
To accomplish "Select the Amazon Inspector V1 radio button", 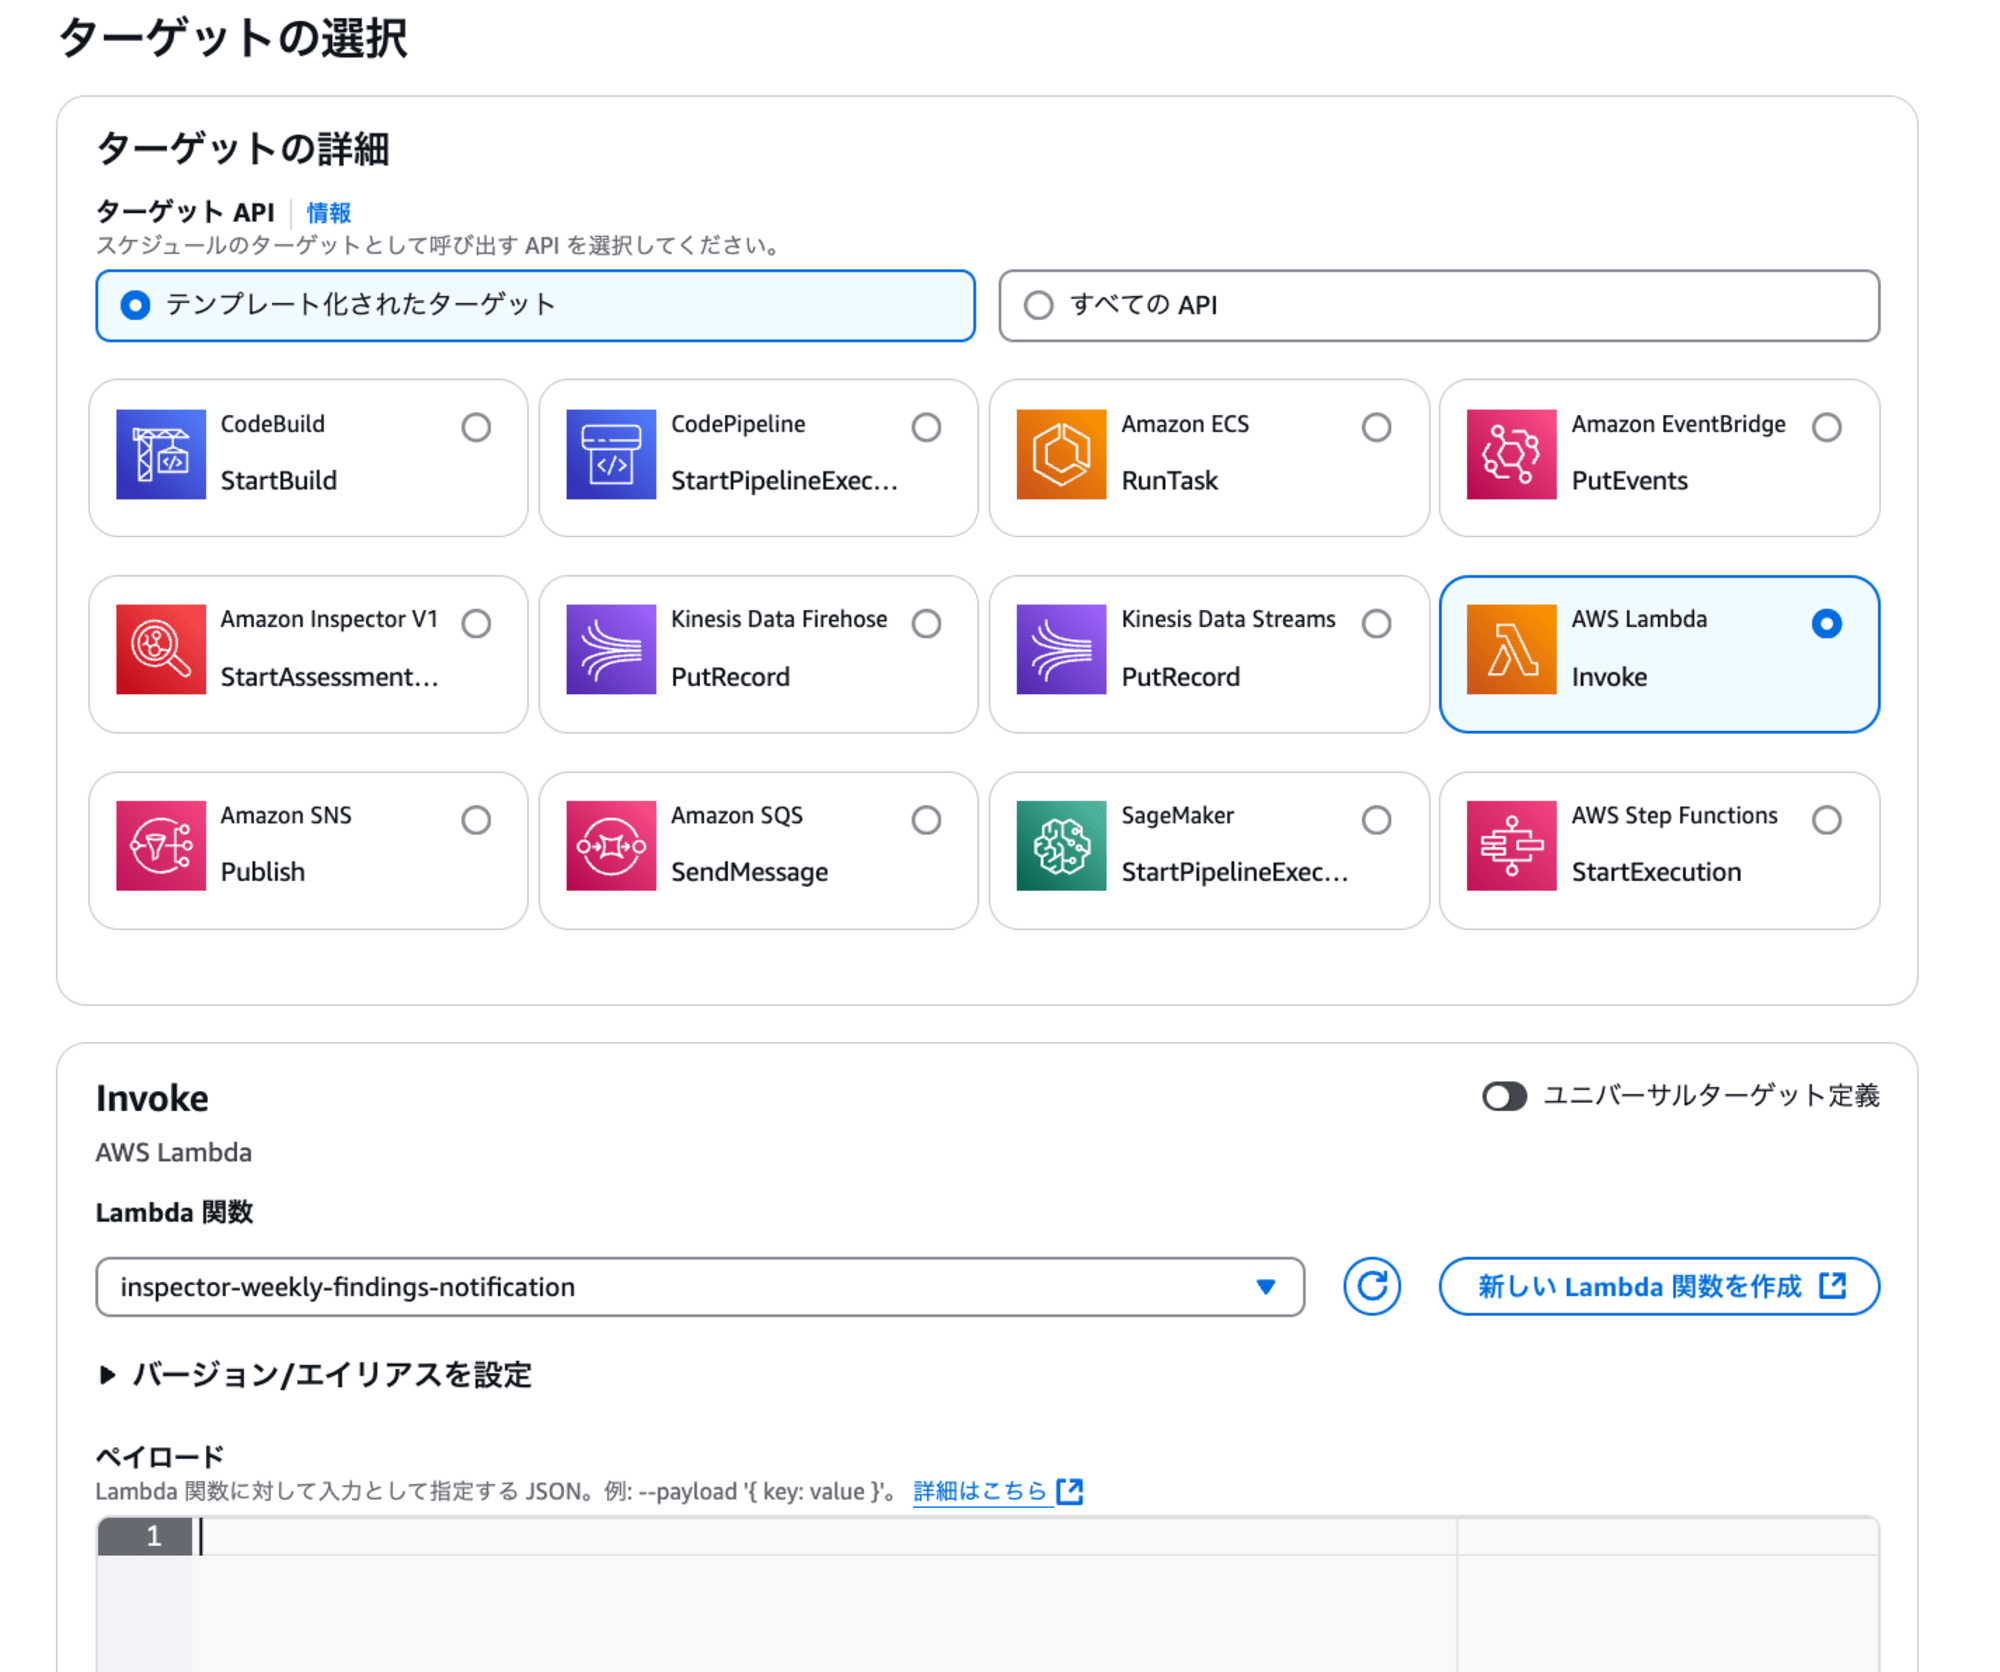I will pos(476,623).
